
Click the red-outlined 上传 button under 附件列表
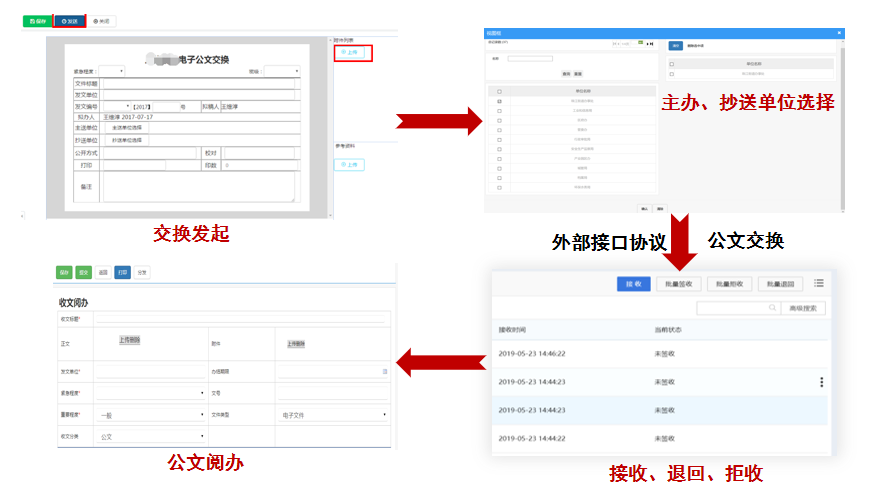(352, 52)
